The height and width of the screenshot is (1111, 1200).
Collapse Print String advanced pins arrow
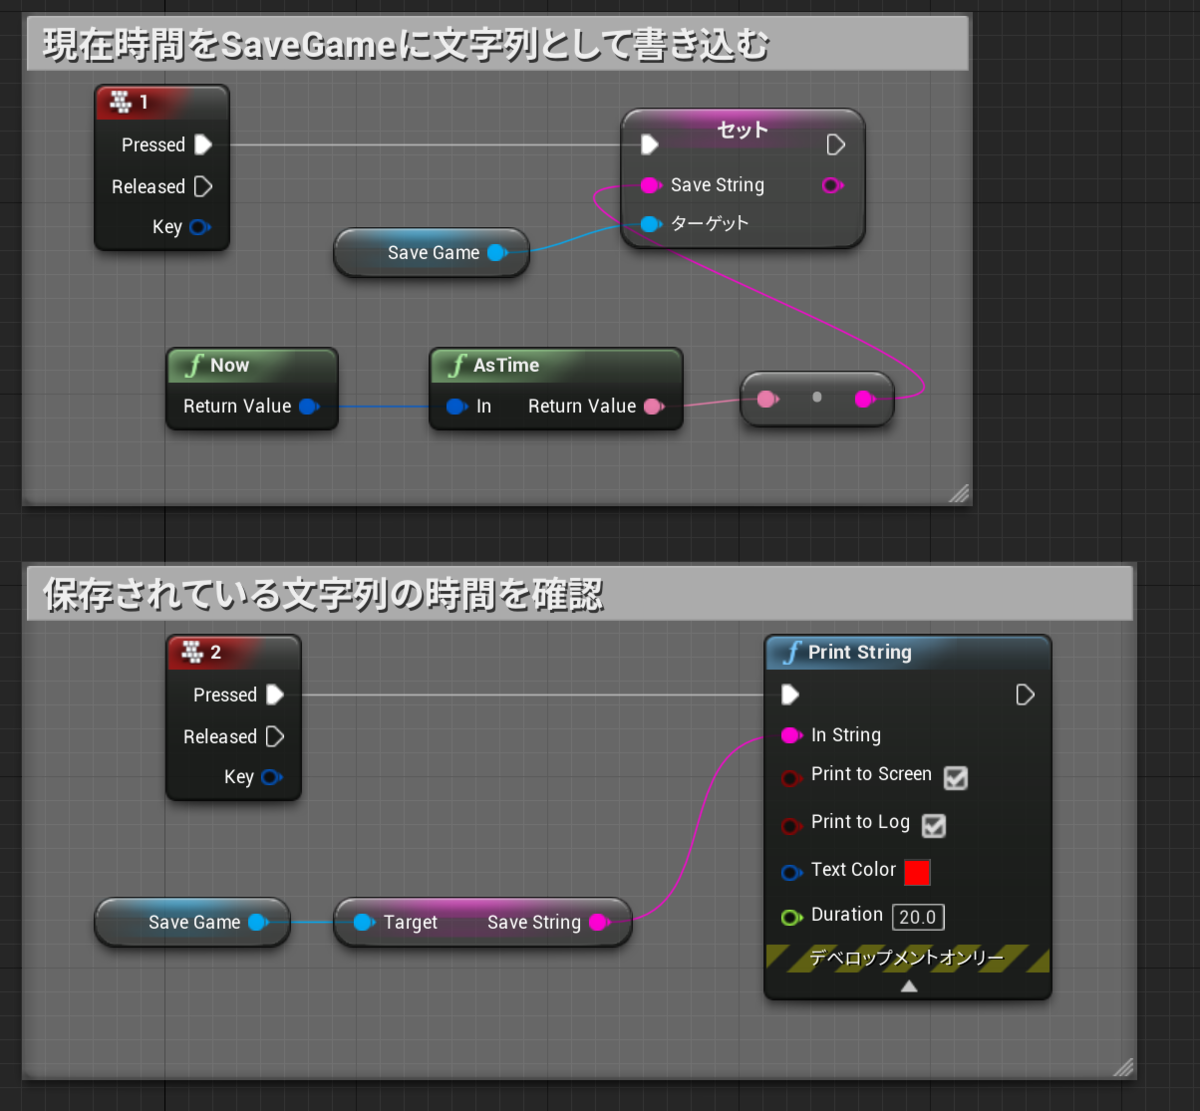click(x=908, y=986)
